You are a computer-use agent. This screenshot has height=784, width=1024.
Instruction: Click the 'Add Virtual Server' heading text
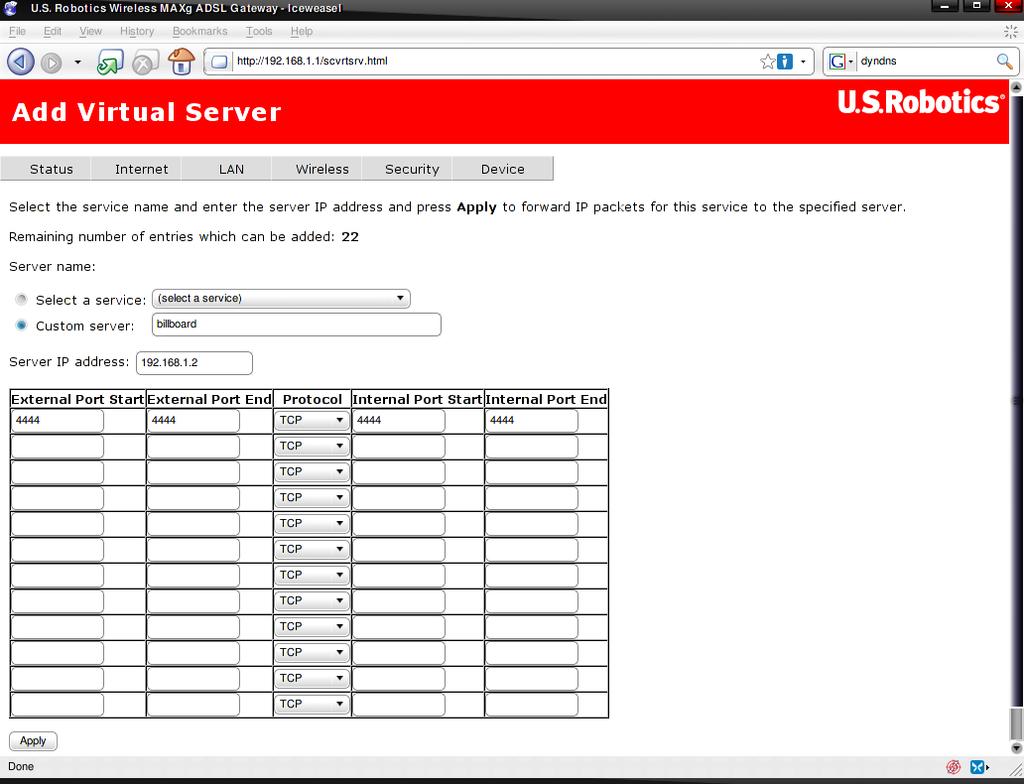146,112
